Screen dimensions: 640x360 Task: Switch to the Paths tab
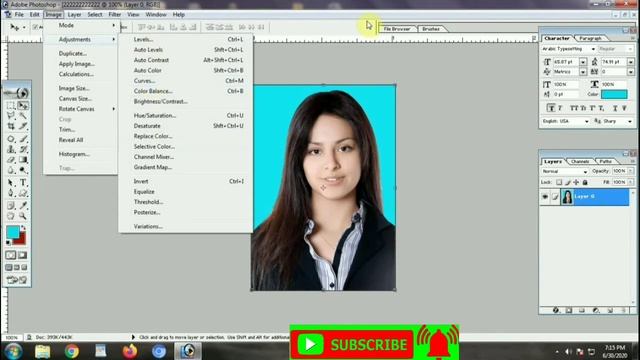[605, 162]
